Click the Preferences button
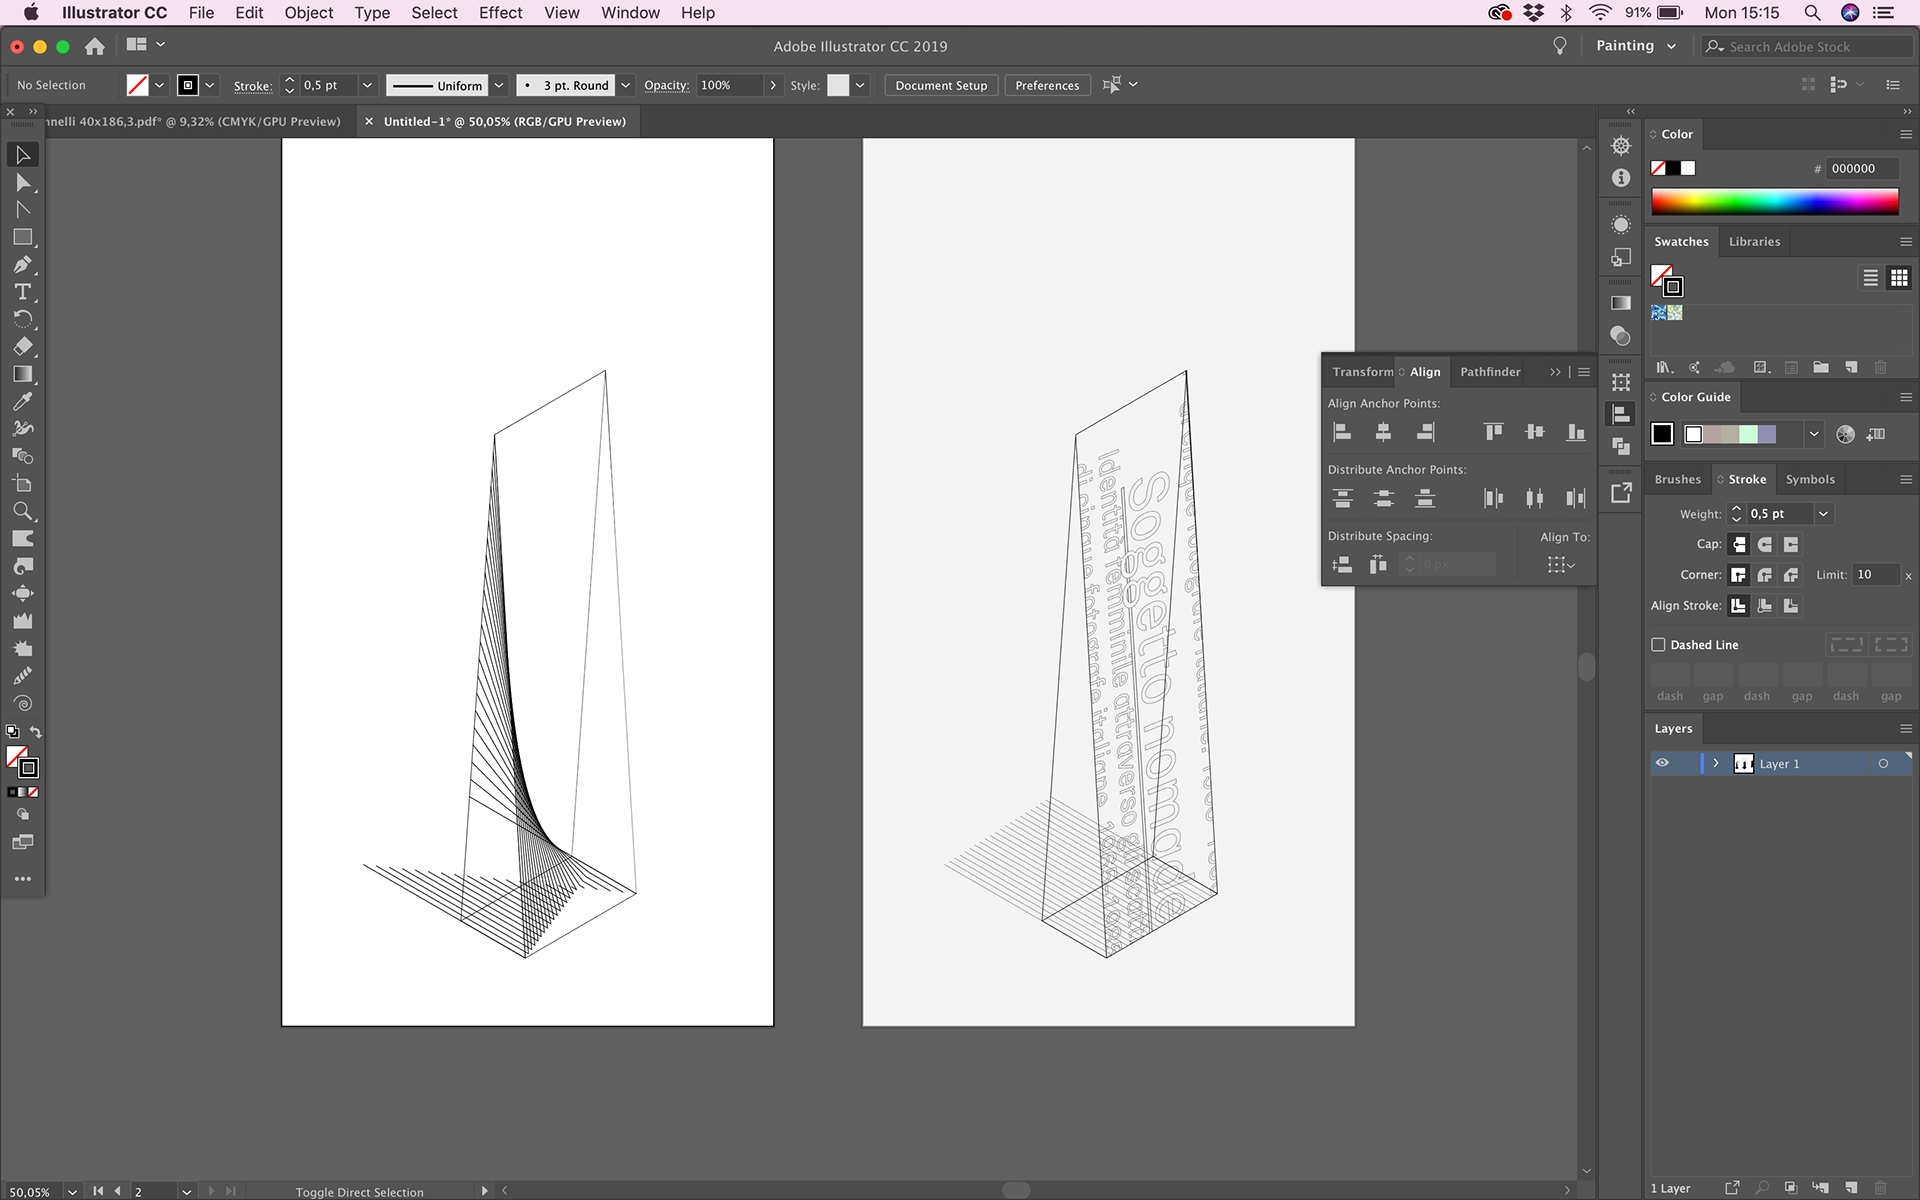Viewport: 1920px width, 1200px height. tap(1046, 85)
